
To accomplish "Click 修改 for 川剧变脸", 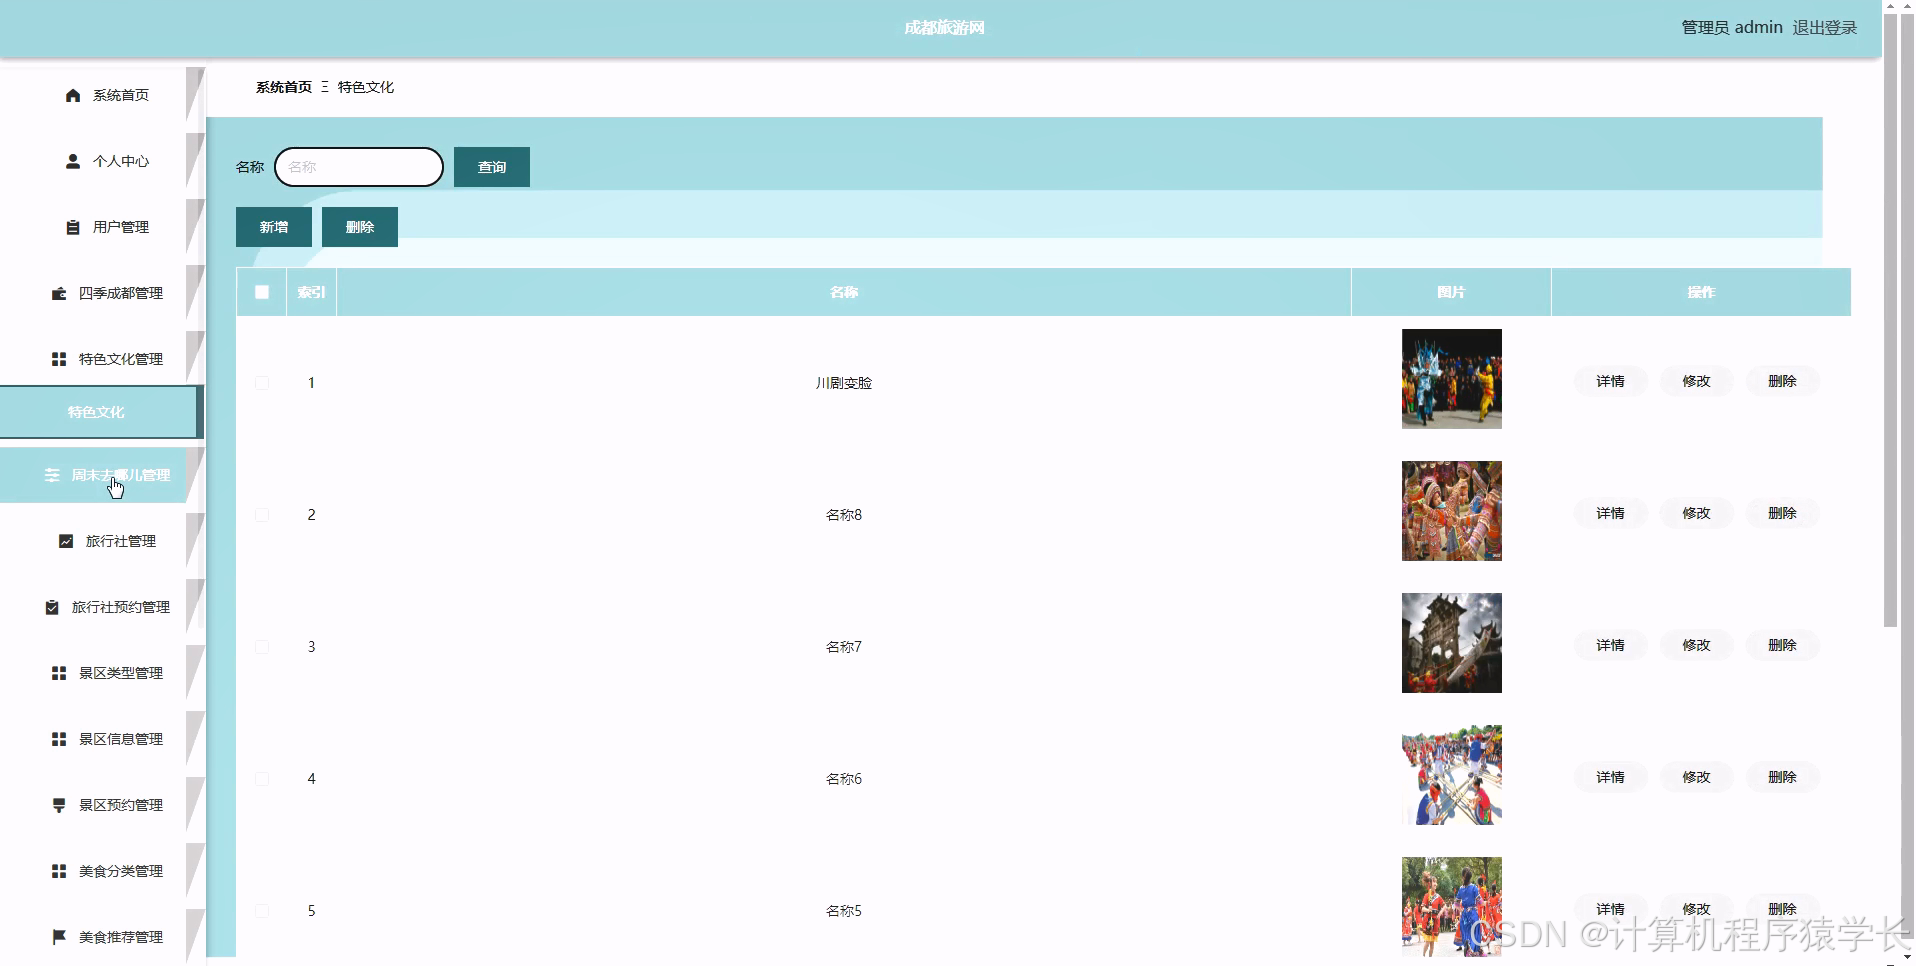I will [x=1696, y=381].
